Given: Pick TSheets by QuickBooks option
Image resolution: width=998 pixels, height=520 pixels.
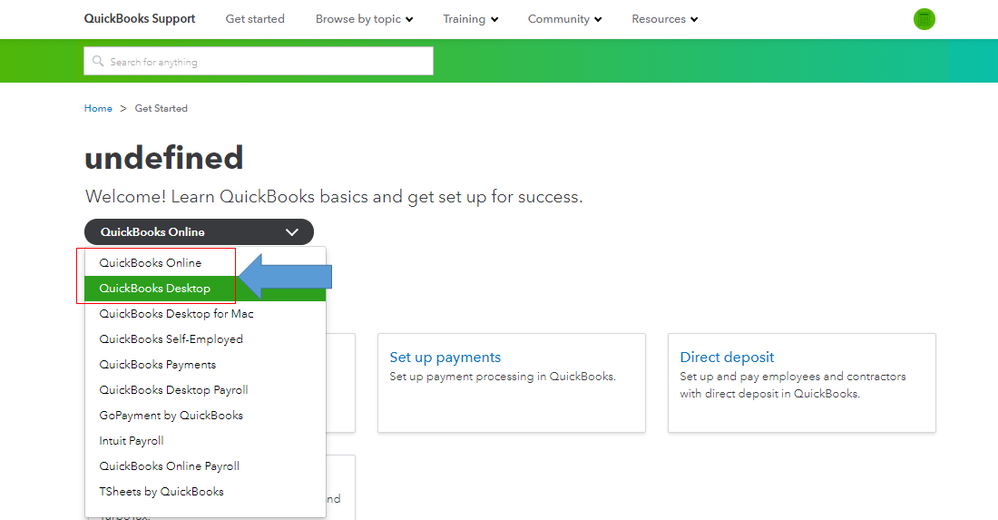Looking at the screenshot, I should point(205,492).
